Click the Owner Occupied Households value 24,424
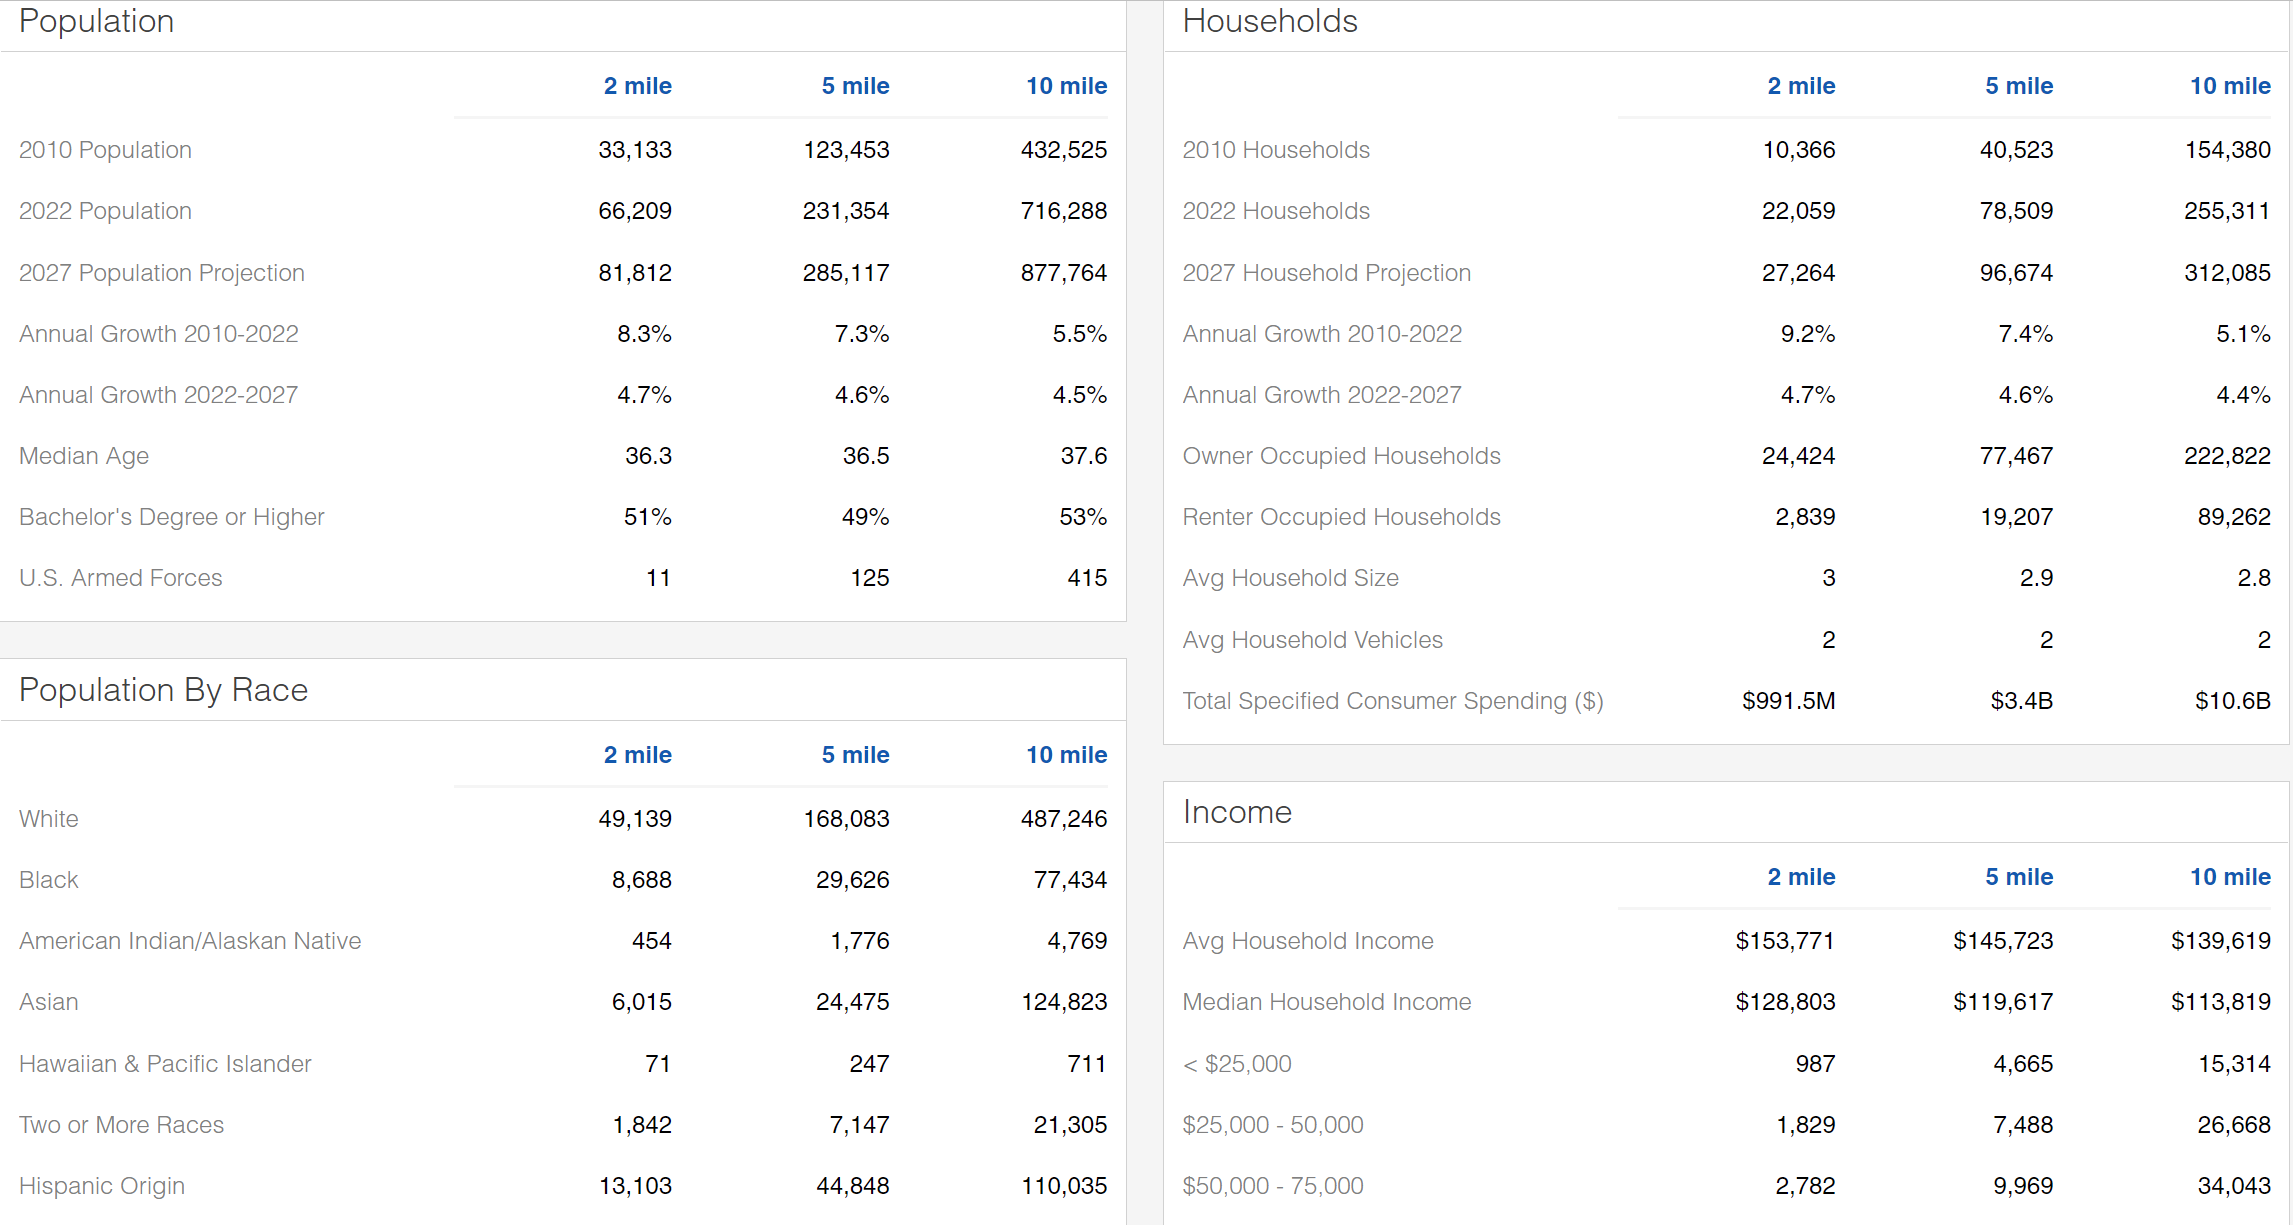This screenshot has height=1225, width=2293. [x=1798, y=456]
